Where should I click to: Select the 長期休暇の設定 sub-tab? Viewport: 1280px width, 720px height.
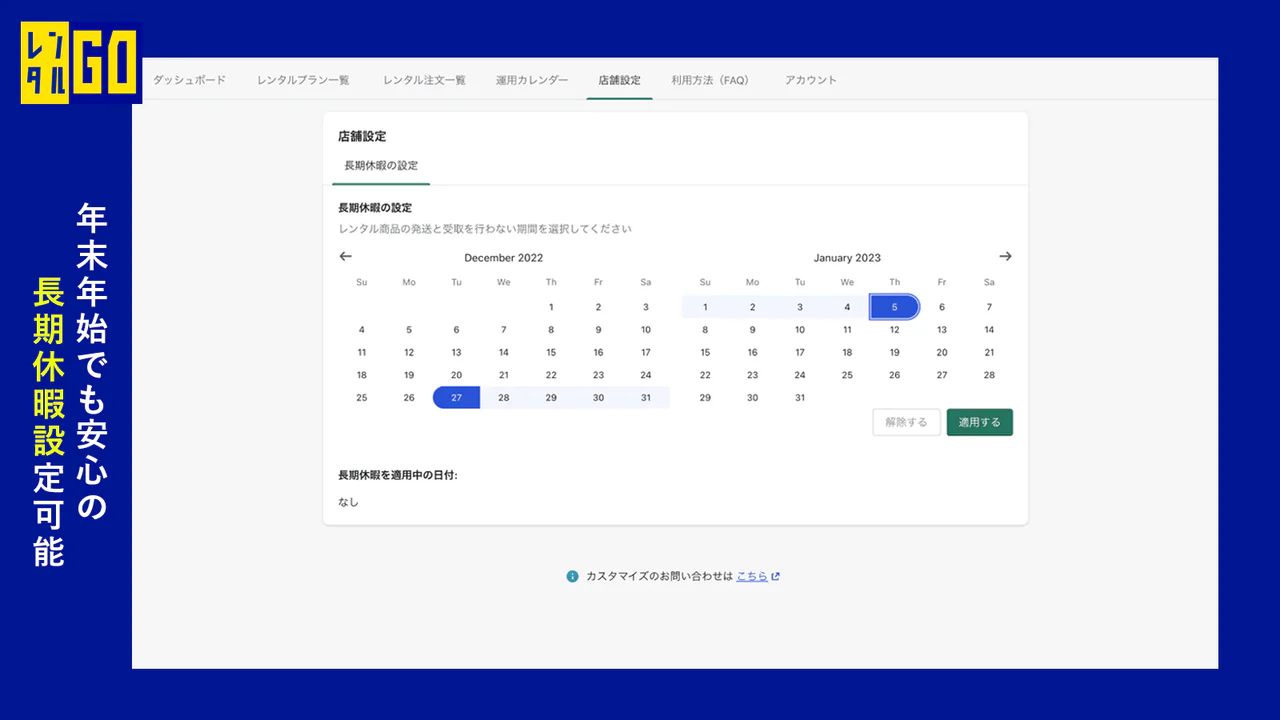[x=381, y=166]
